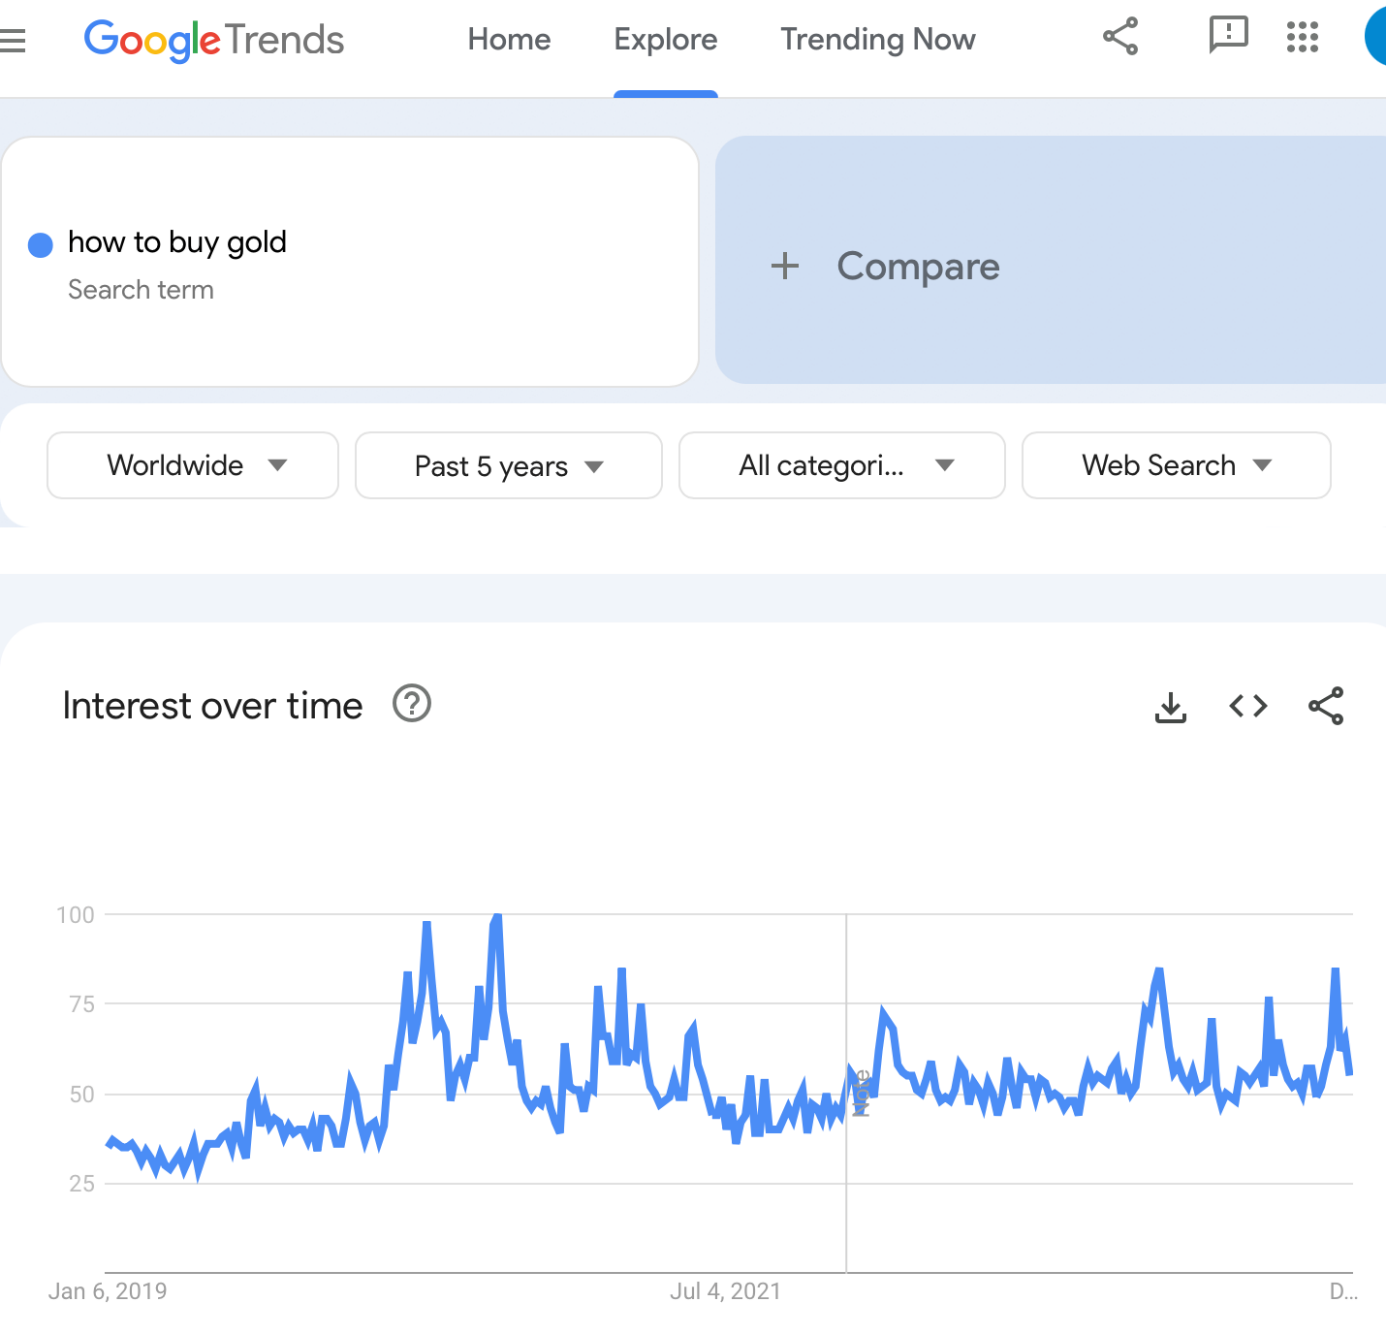1386x1334 pixels.
Task: Select the Explore tab
Action: point(666,39)
